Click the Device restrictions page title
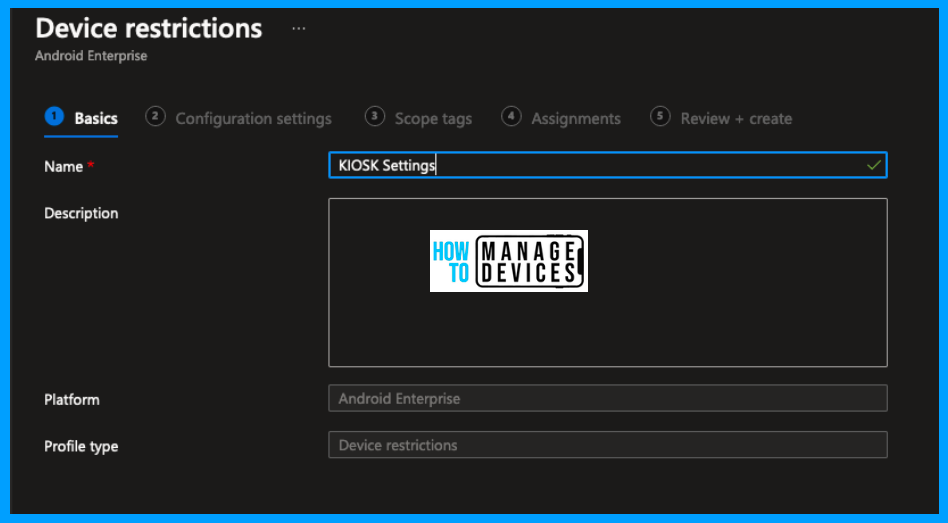Viewport: 948px width, 523px height. tap(149, 28)
